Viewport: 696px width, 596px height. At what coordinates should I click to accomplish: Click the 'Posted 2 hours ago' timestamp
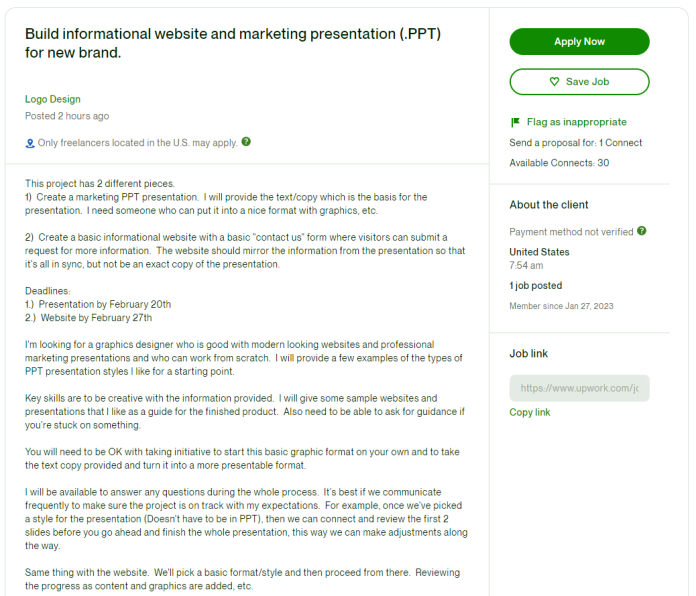tap(67, 116)
